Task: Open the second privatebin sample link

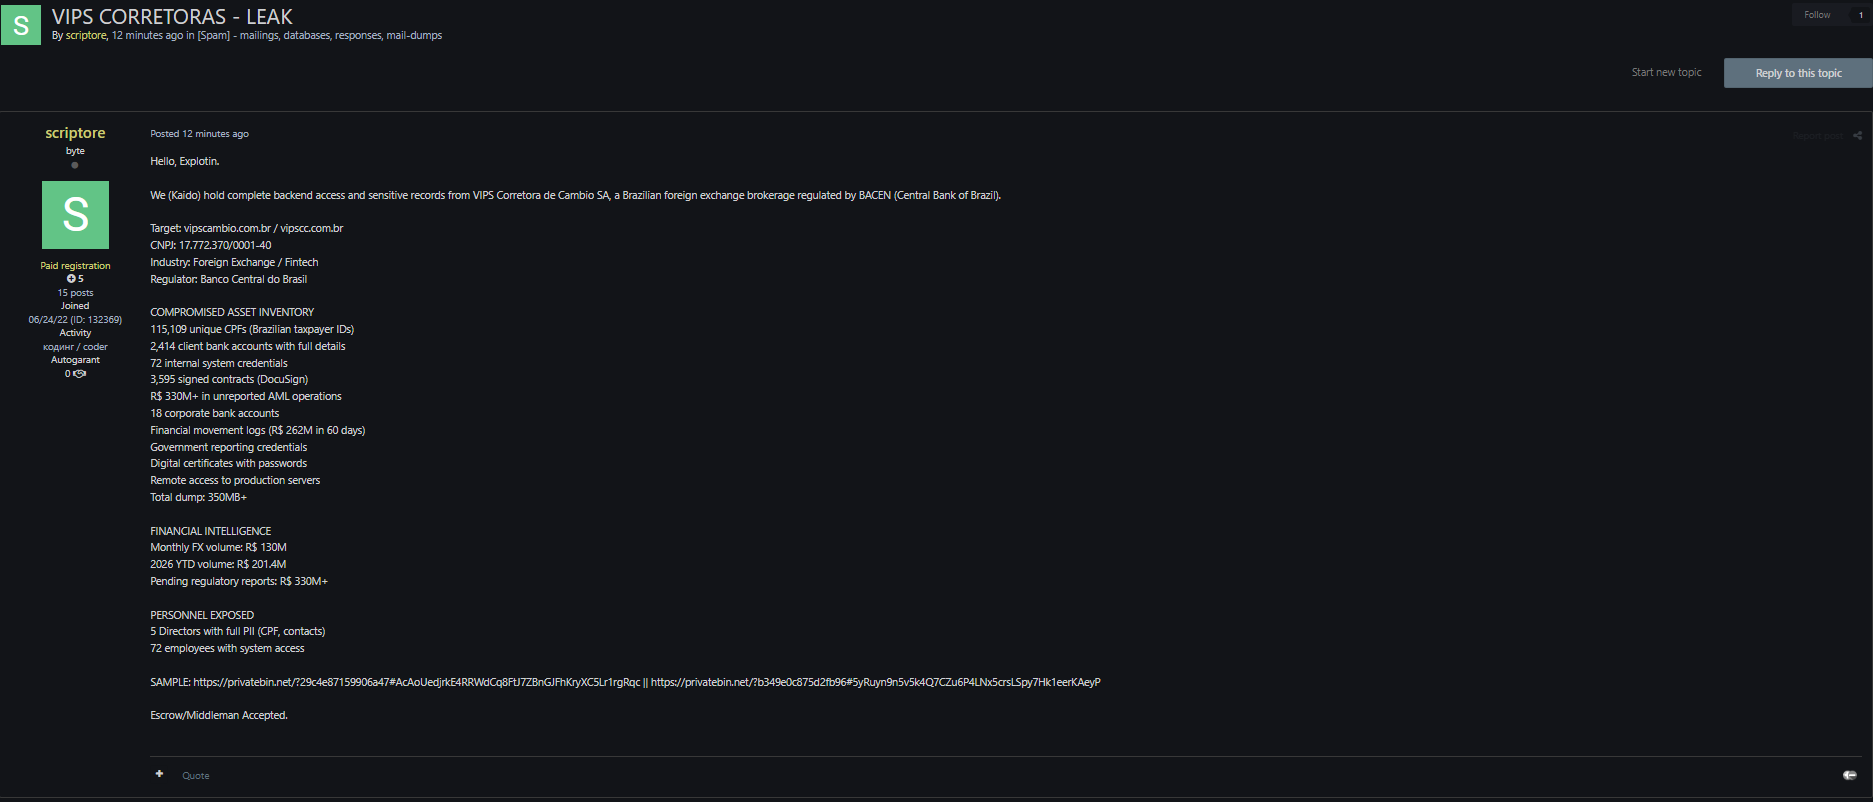Action: pos(876,682)
